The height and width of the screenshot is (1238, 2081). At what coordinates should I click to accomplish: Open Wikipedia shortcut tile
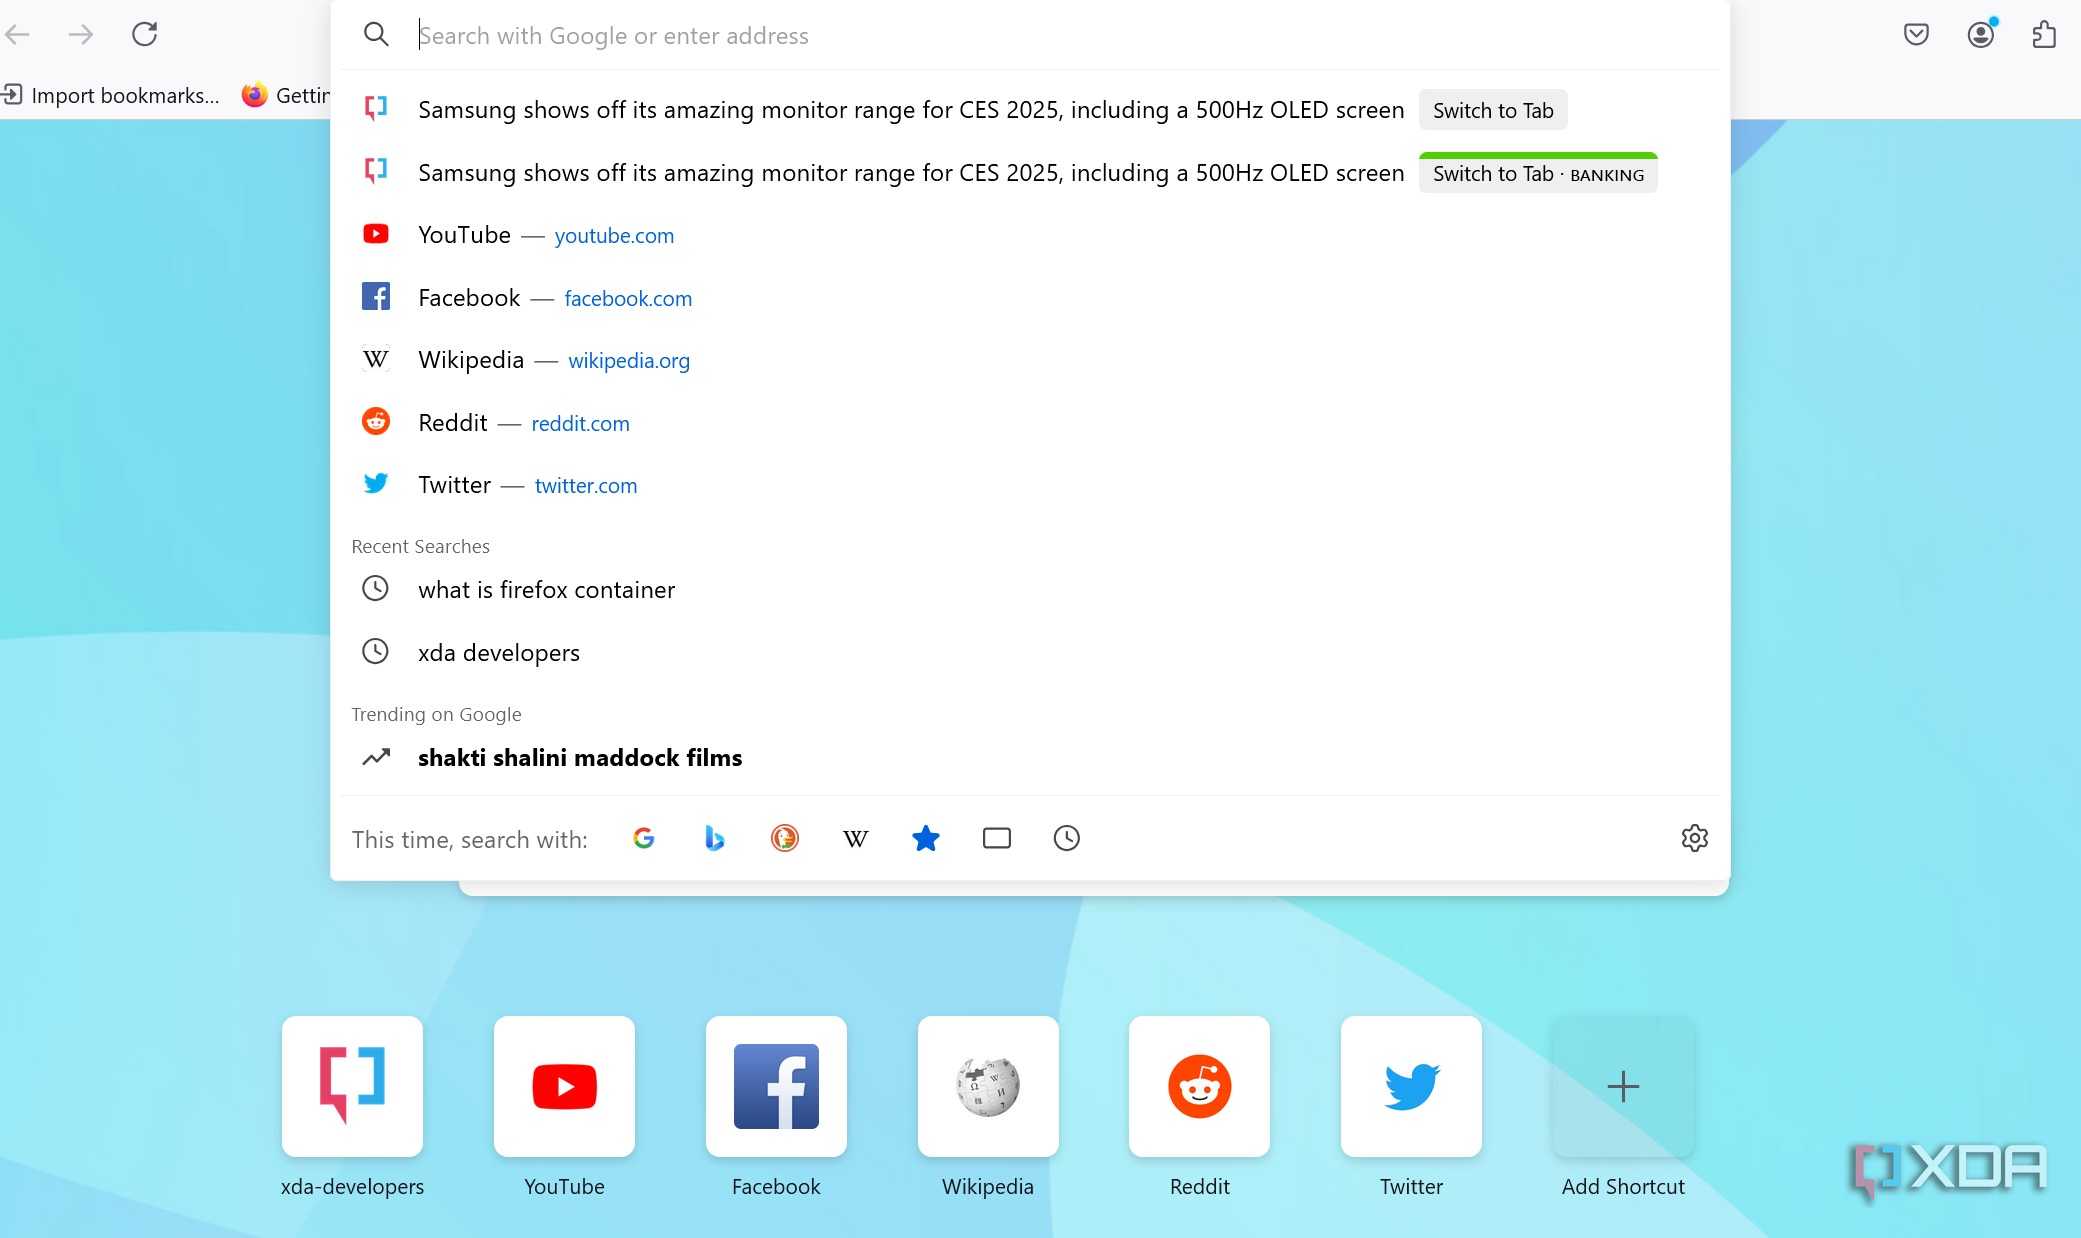(x=988, y=1086)
